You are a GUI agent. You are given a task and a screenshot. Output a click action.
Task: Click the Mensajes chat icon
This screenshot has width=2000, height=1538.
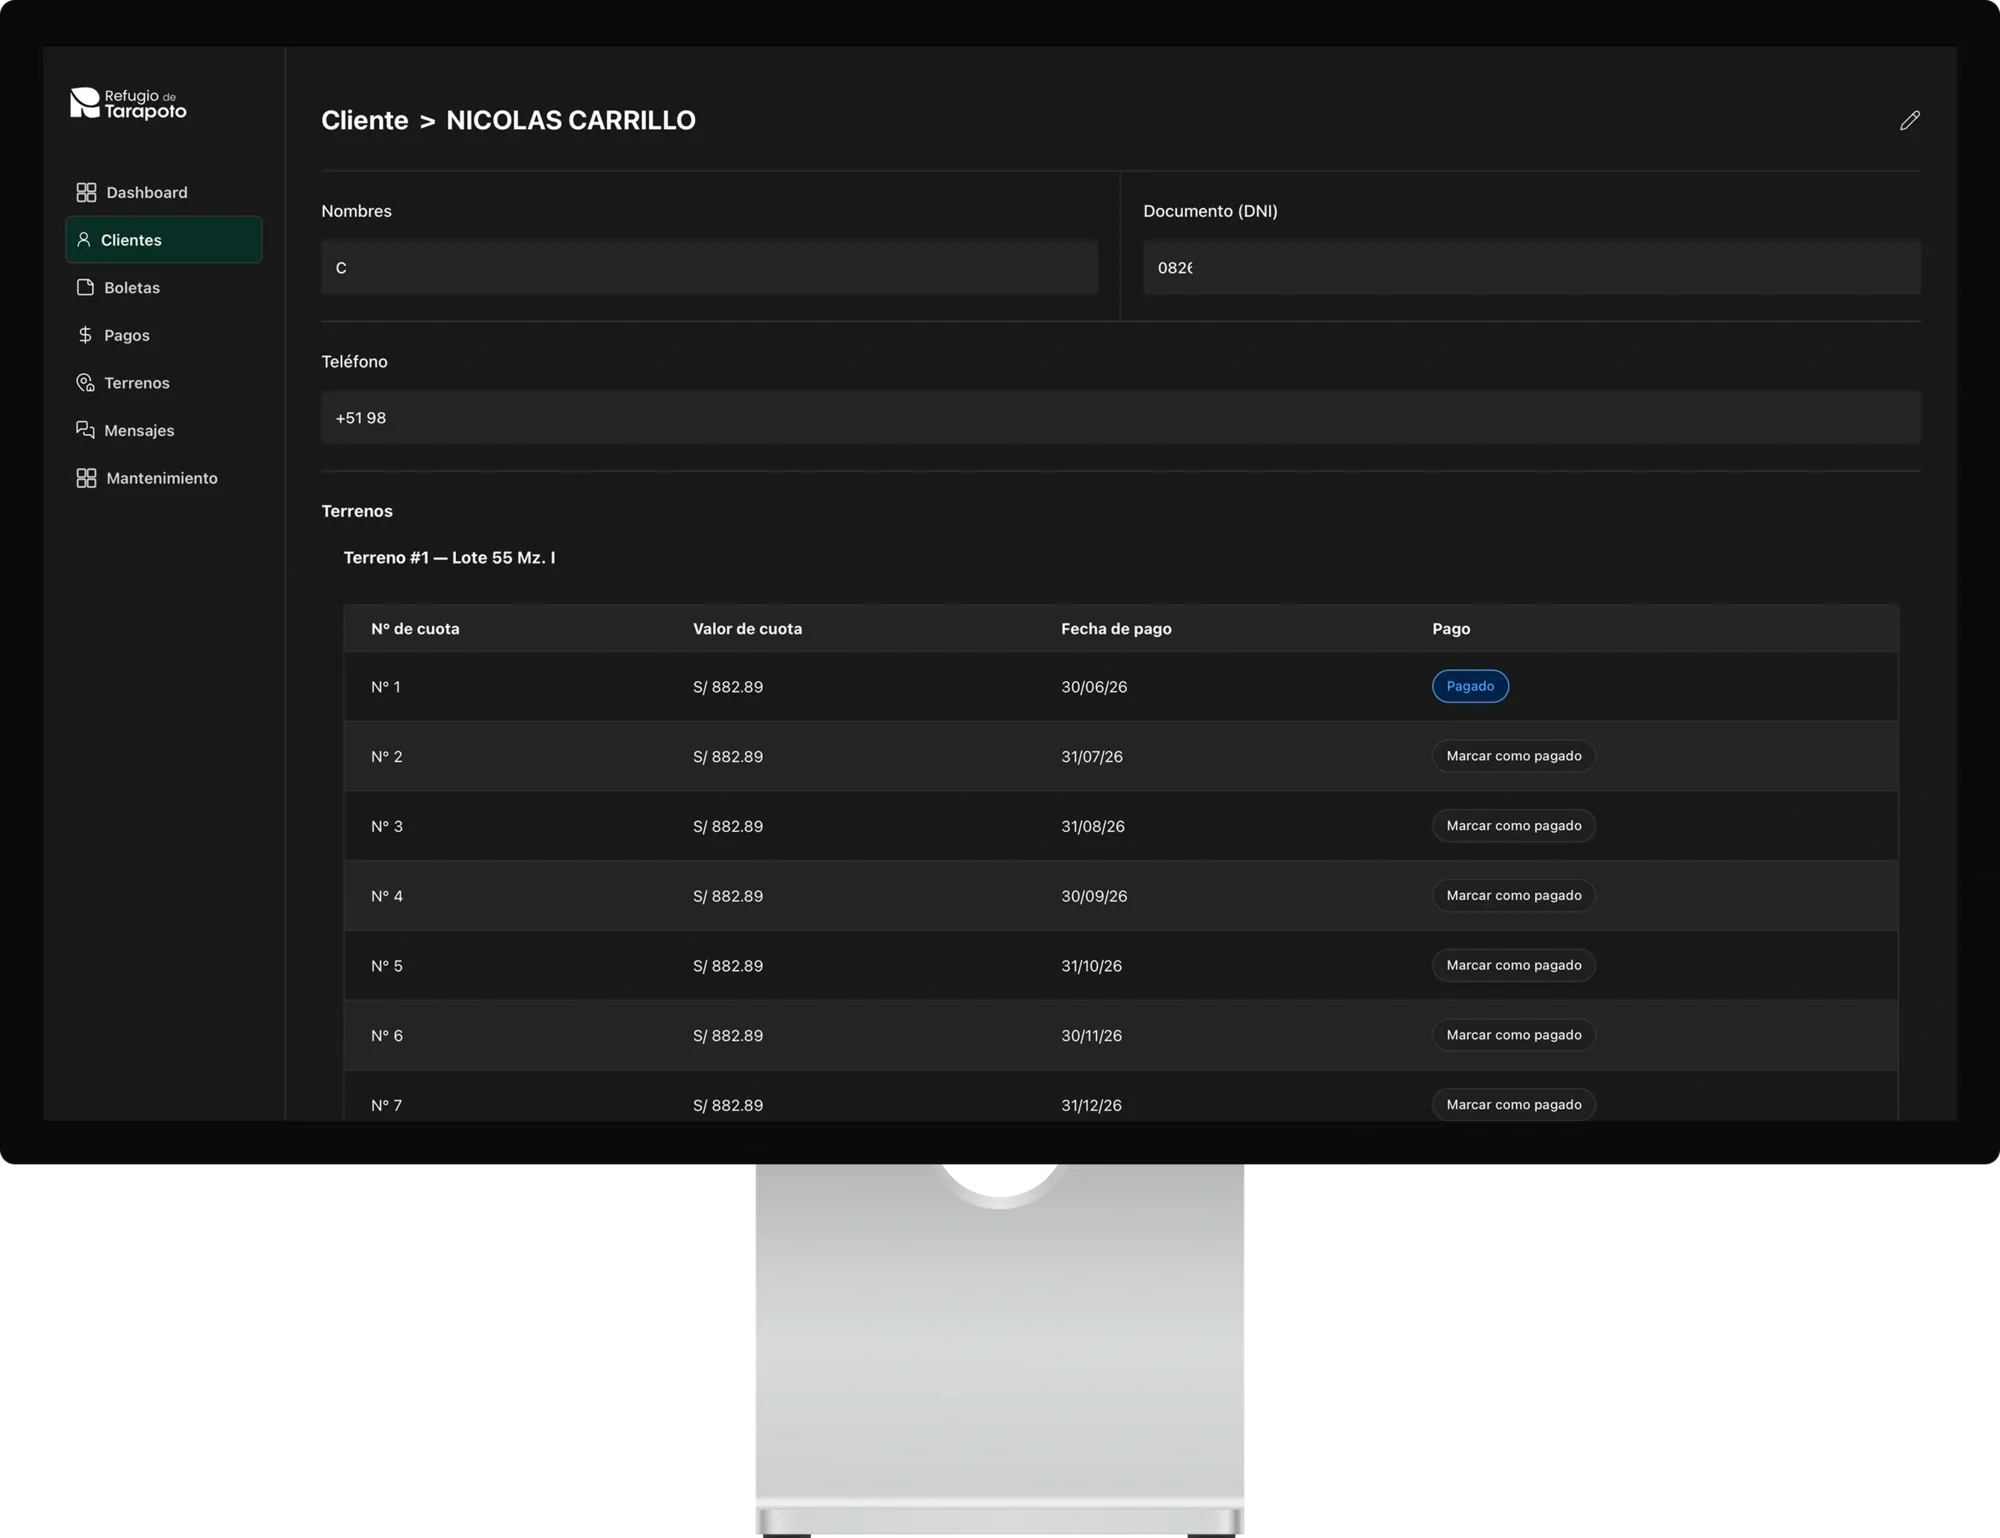click(x=86, y=430)
